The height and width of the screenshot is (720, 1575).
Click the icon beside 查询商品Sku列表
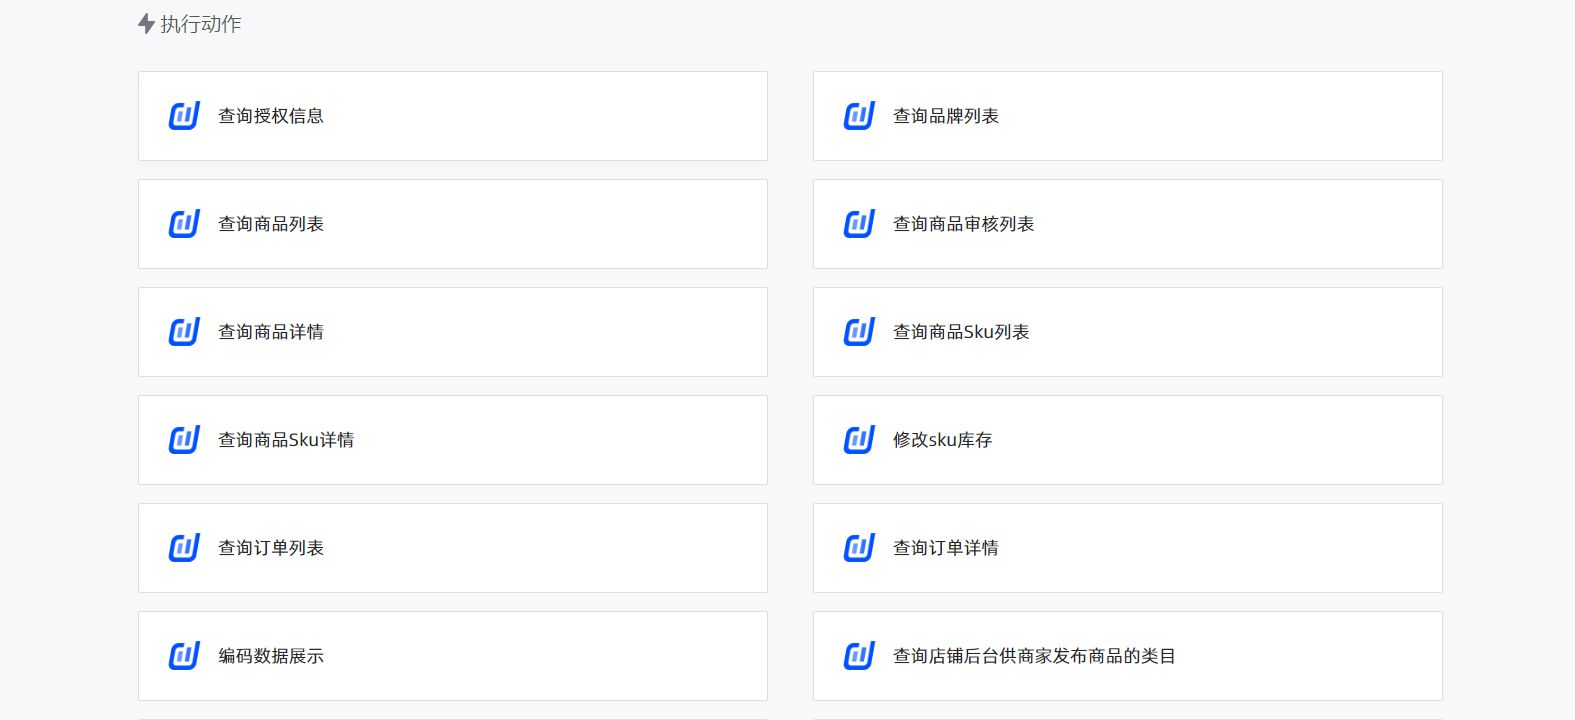tap(859, 332)
